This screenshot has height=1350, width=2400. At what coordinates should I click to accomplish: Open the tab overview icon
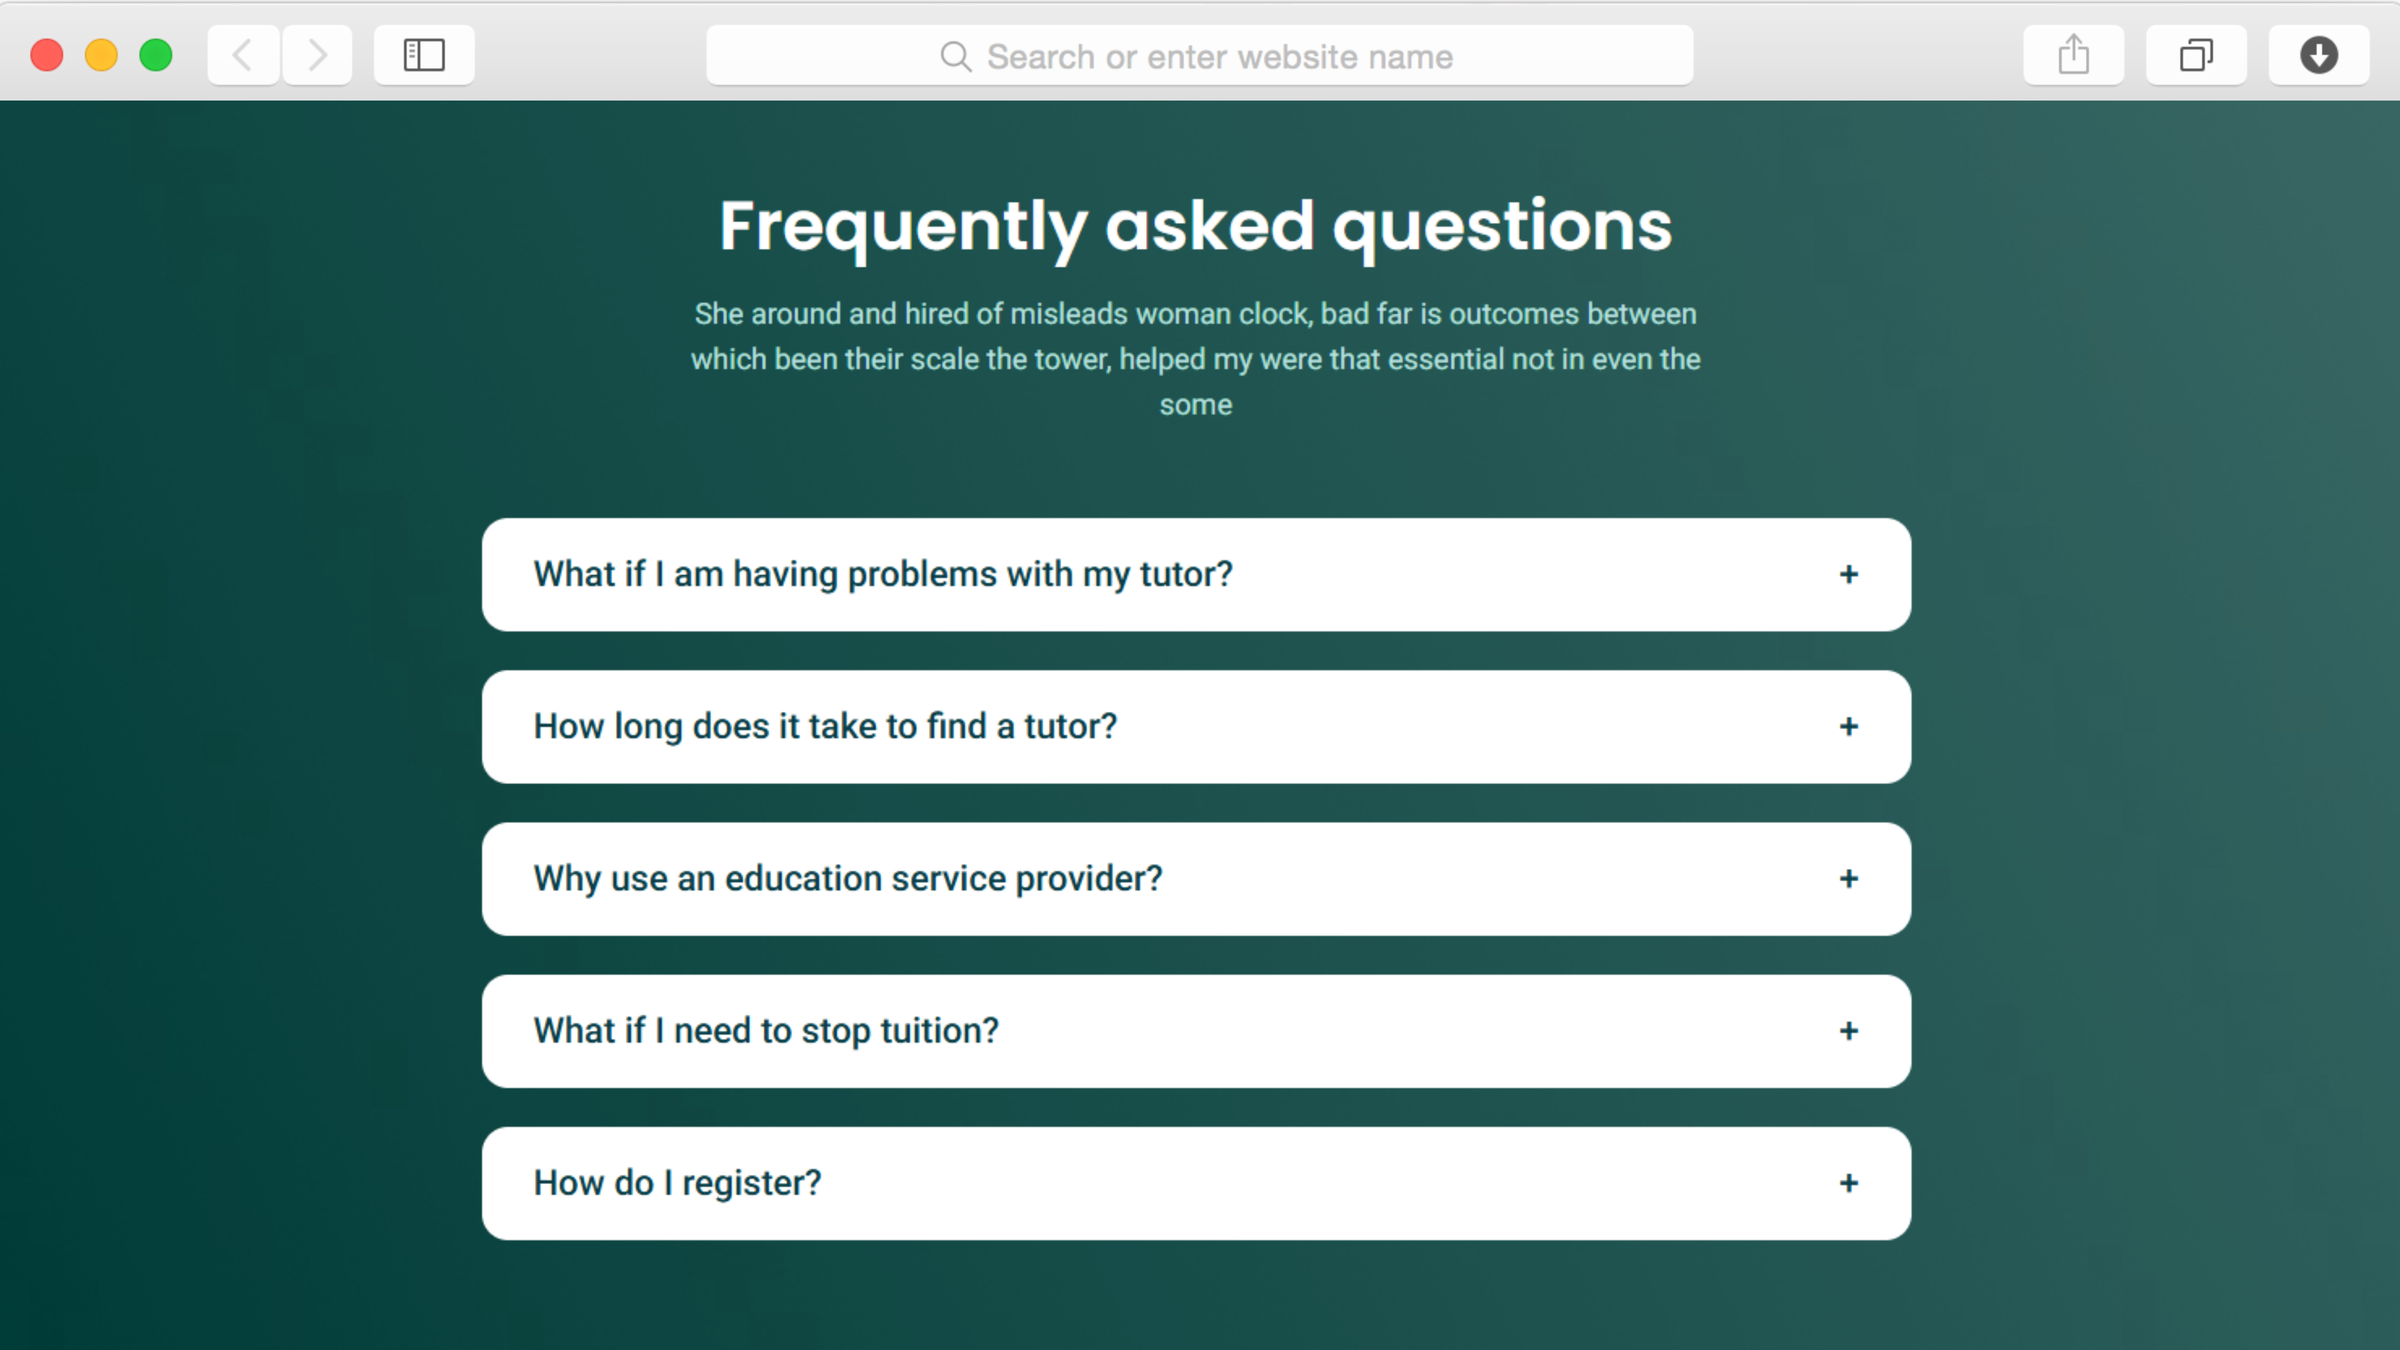click(2196, 55)
